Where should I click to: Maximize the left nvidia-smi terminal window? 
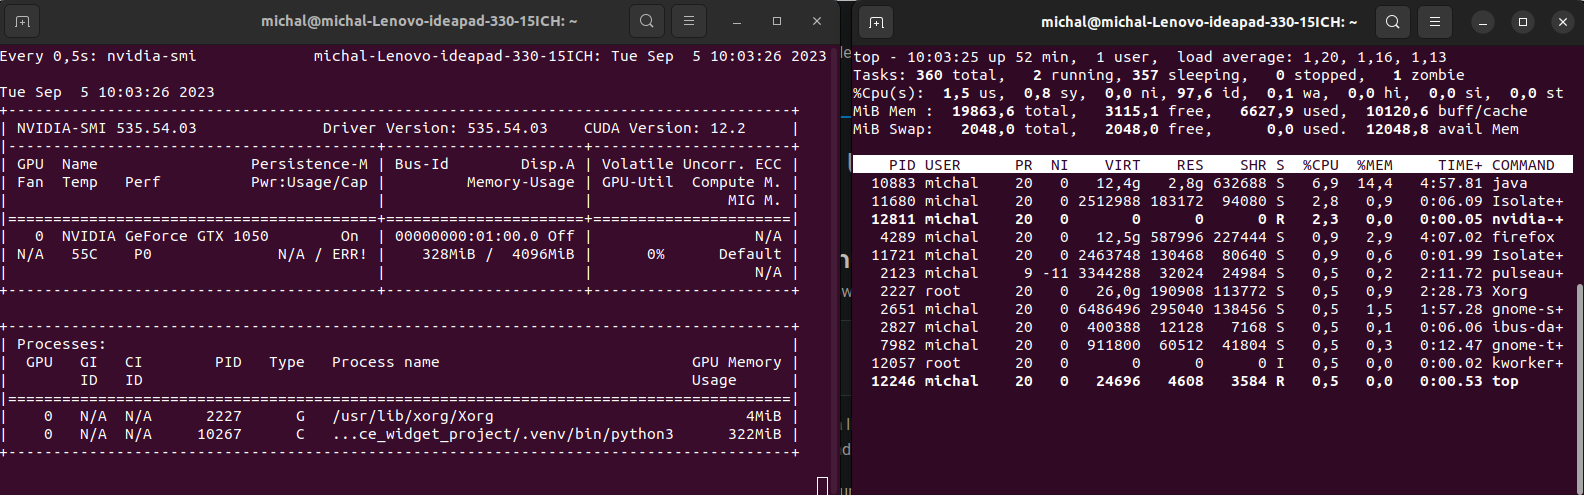point(777,21)
